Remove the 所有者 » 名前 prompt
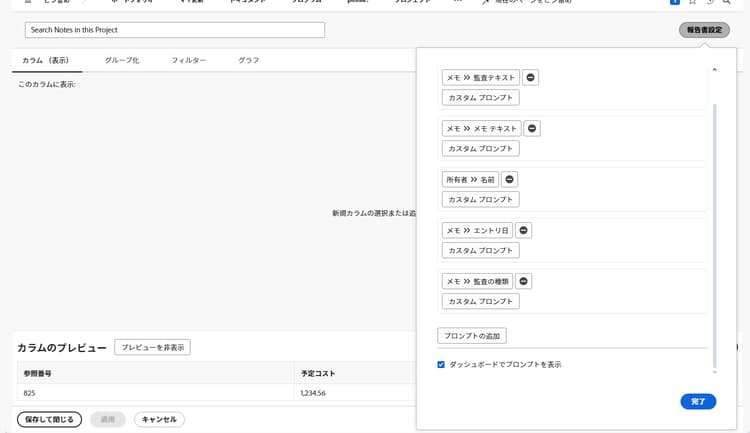The height and width of the screenshot is (433, 750). point(509,179)
